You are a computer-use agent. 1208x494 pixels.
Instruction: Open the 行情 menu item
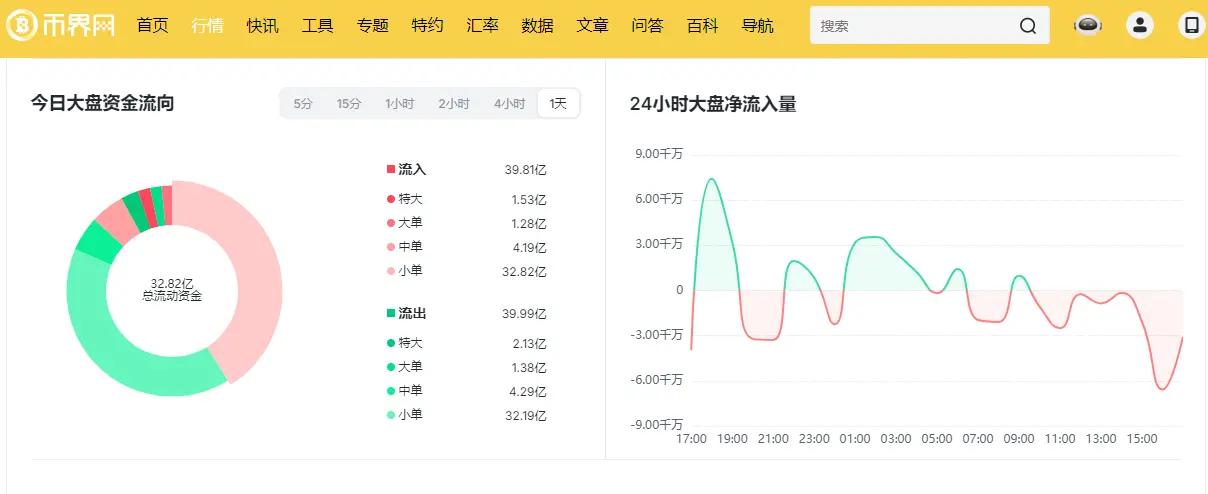click(x=208, y=26)
